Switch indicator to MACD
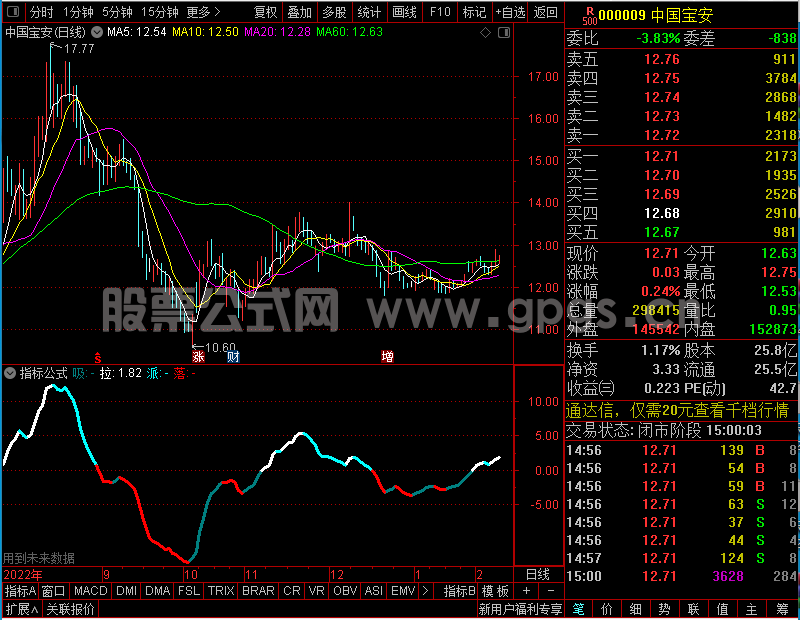800x620 pixels. 90,591
